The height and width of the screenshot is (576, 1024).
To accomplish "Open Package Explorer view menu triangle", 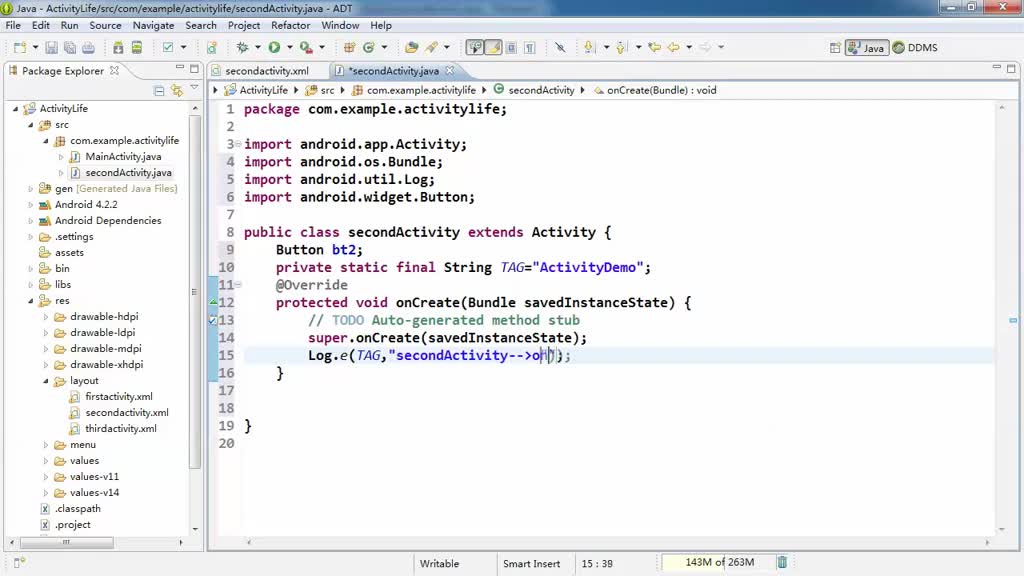I will coord(195,88).
